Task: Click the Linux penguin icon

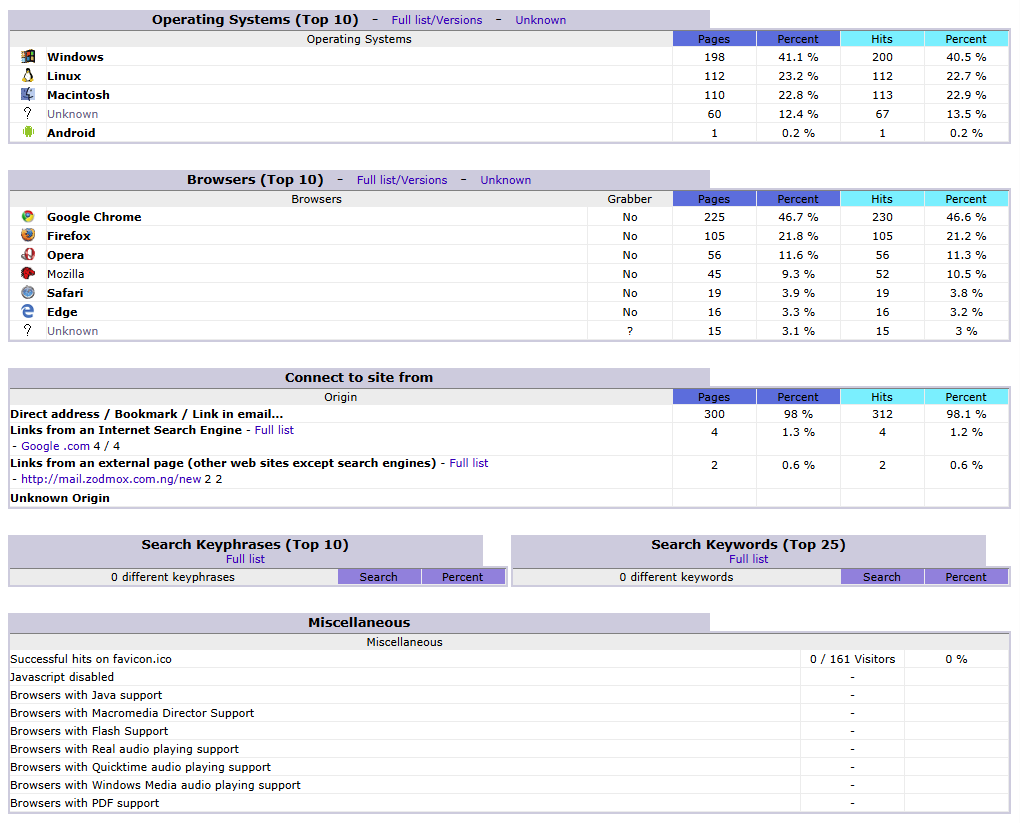Action: click(28, 76)
